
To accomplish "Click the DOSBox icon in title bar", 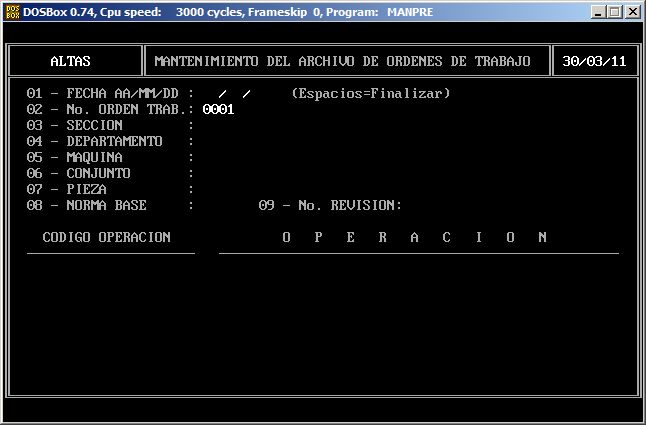I will (x=11, y=11).
